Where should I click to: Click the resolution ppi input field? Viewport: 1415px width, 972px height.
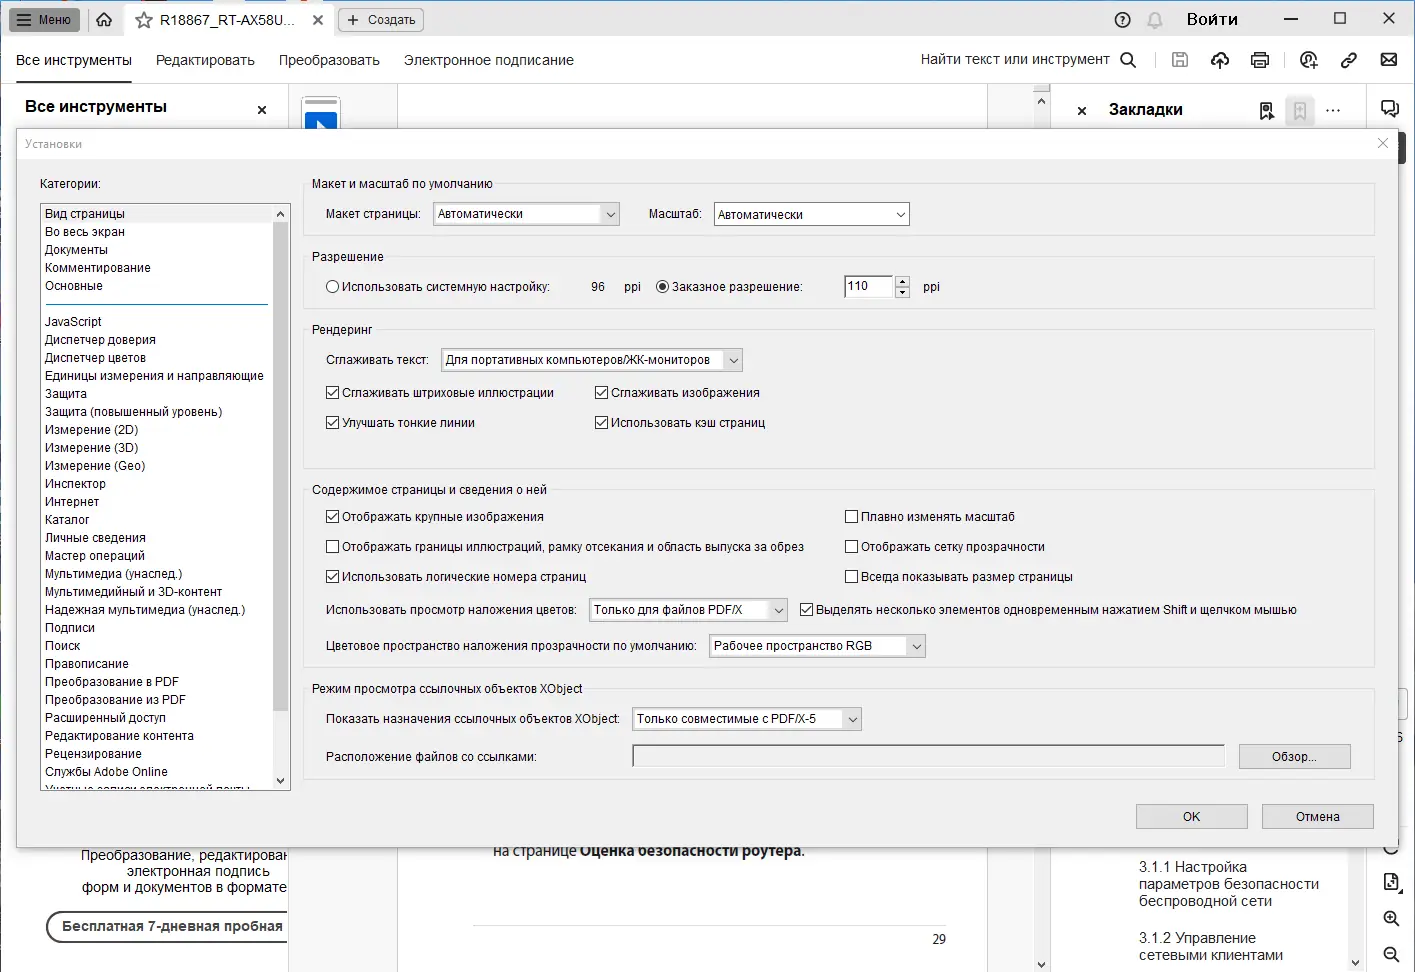point(868,287)
